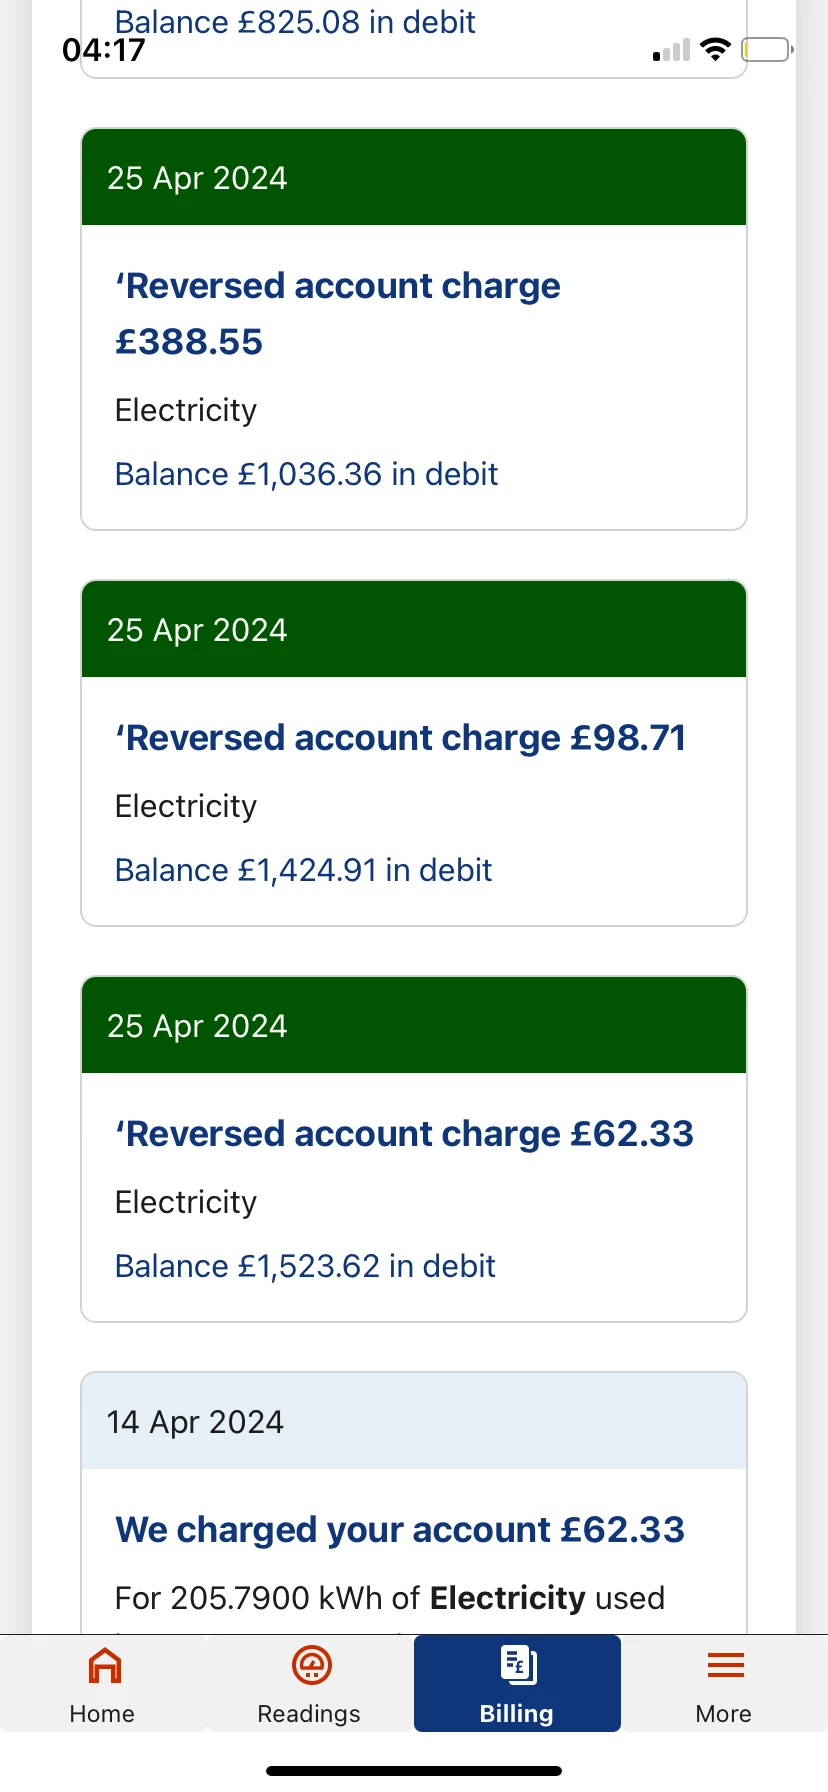Tap the Billing document icon

coord(518,1666)
